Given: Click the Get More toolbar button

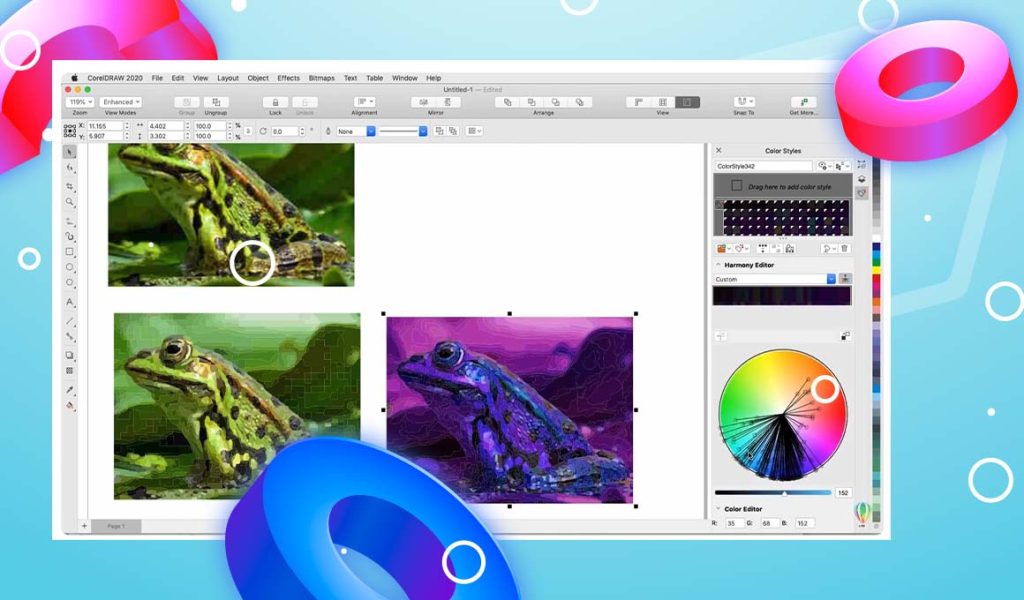Looking at the screenshot, I should 803,103.
